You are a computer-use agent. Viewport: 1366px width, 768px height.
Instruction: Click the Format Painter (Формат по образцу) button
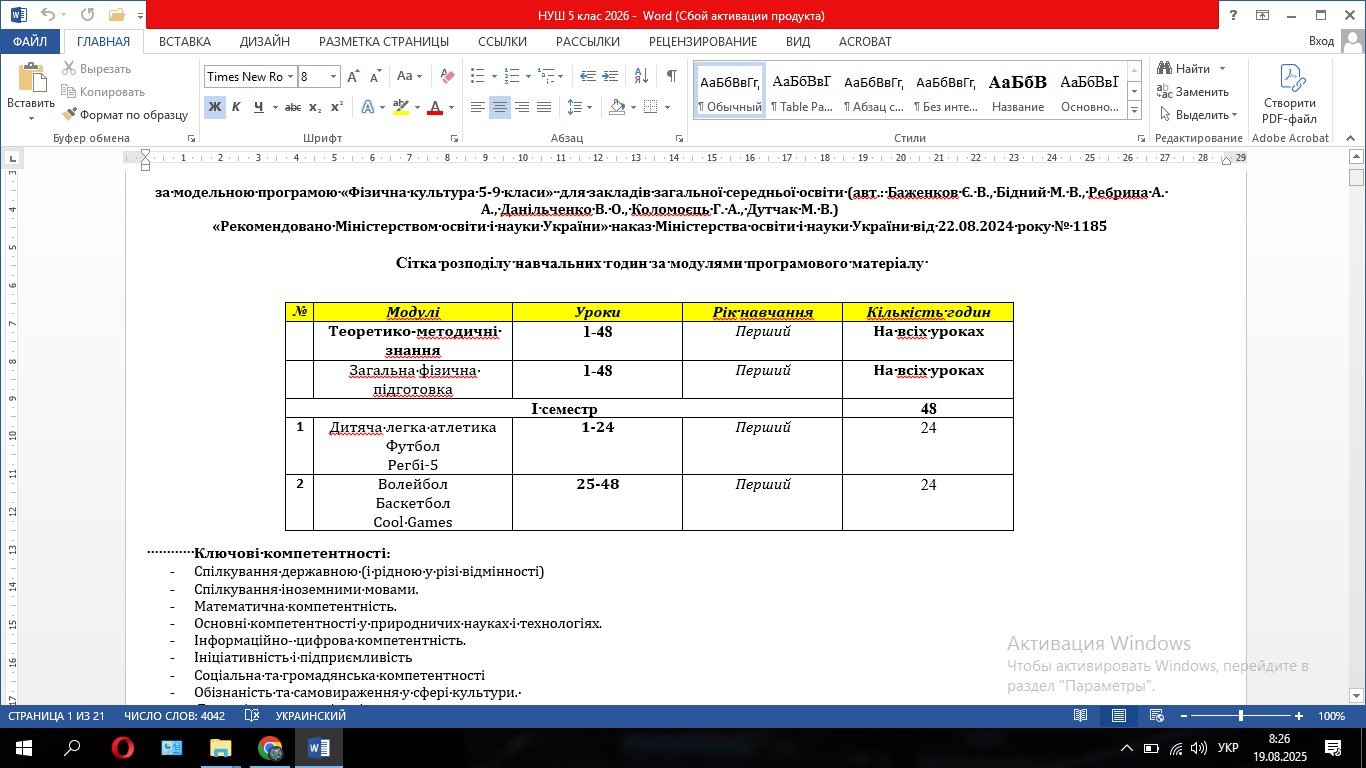coord(125,115)
